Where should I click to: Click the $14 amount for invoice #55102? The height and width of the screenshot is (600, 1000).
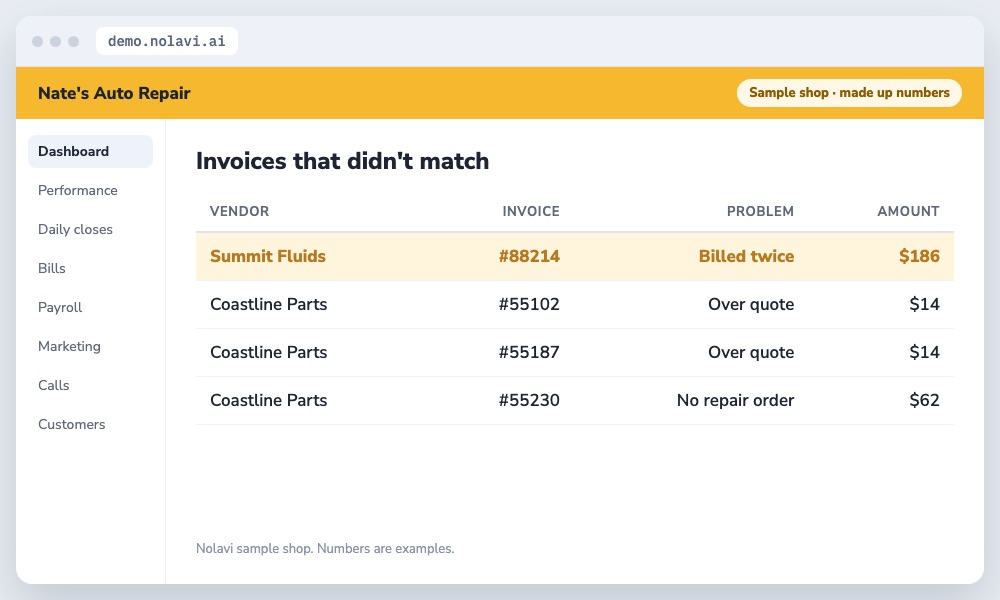[924, 304]
